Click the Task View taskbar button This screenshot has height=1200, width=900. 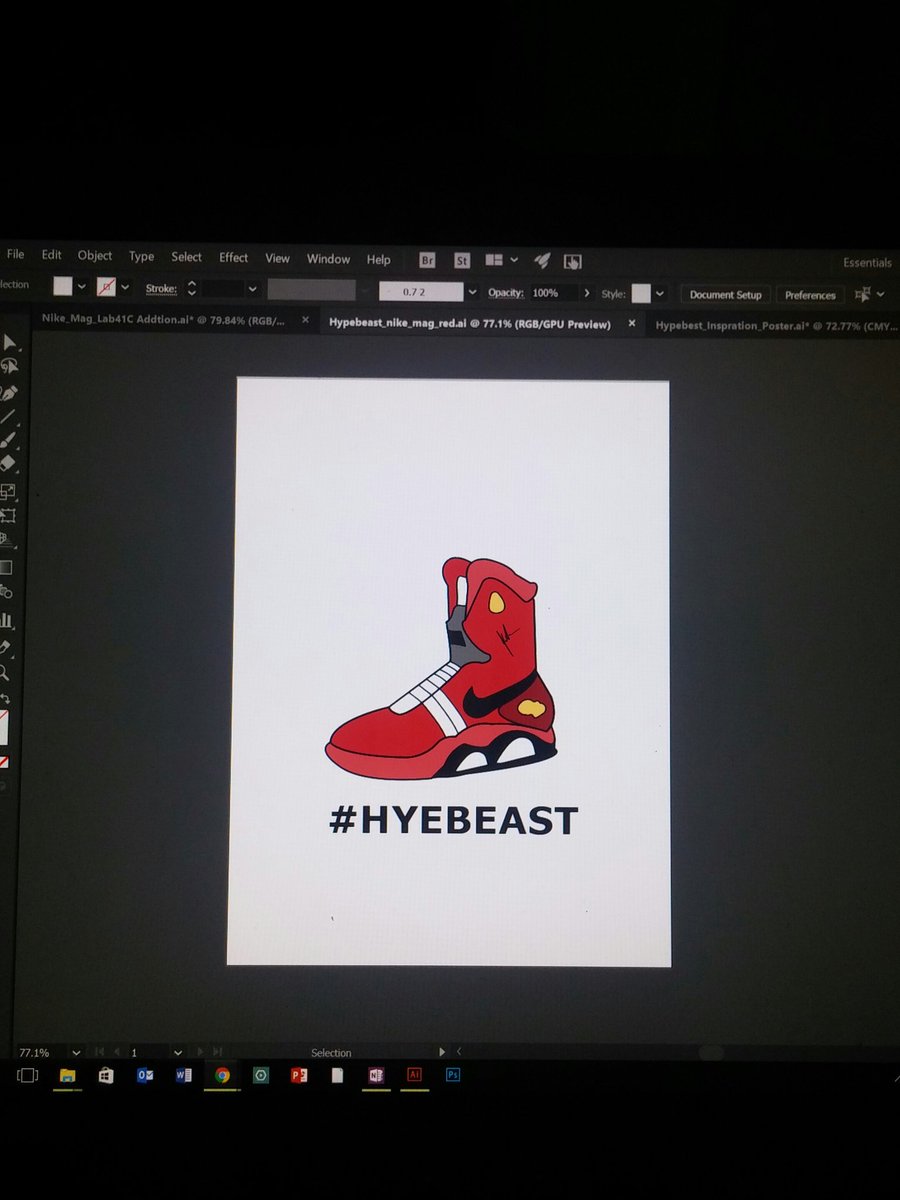point(27,1075)
